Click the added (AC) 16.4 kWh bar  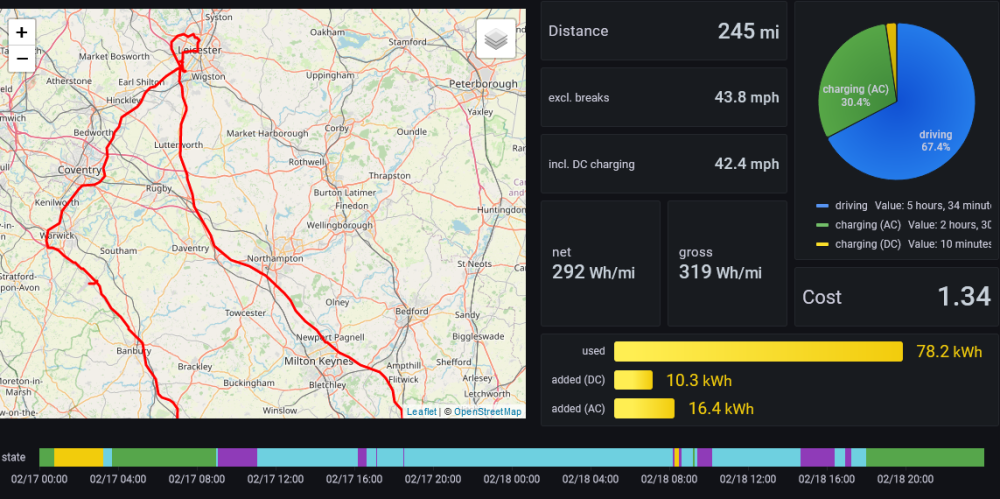click(644, 408)
